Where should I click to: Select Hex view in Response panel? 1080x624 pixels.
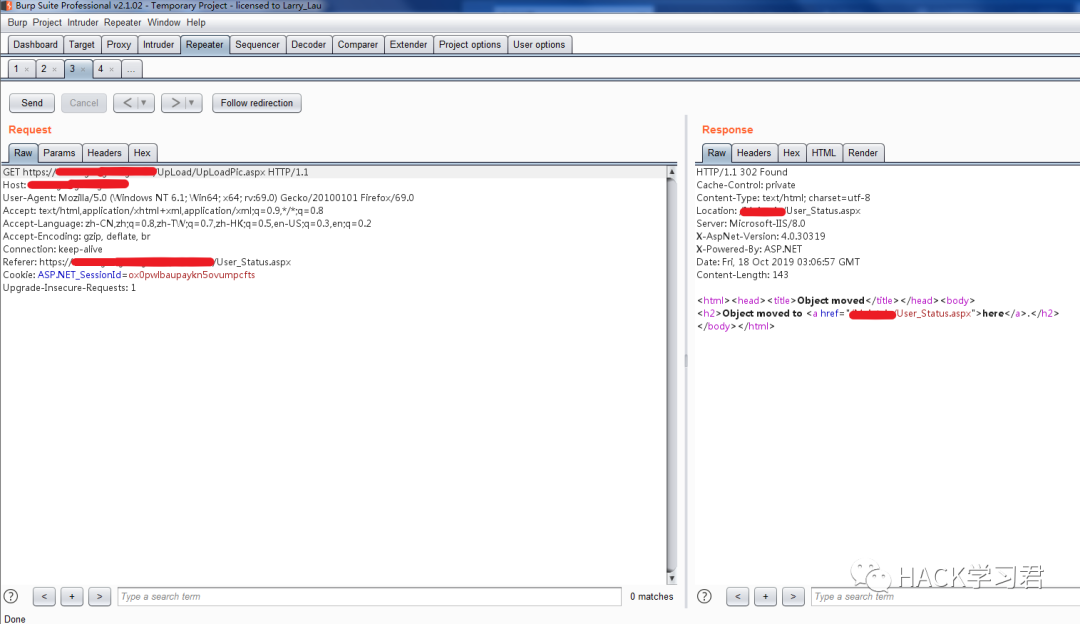pos(791,153)
